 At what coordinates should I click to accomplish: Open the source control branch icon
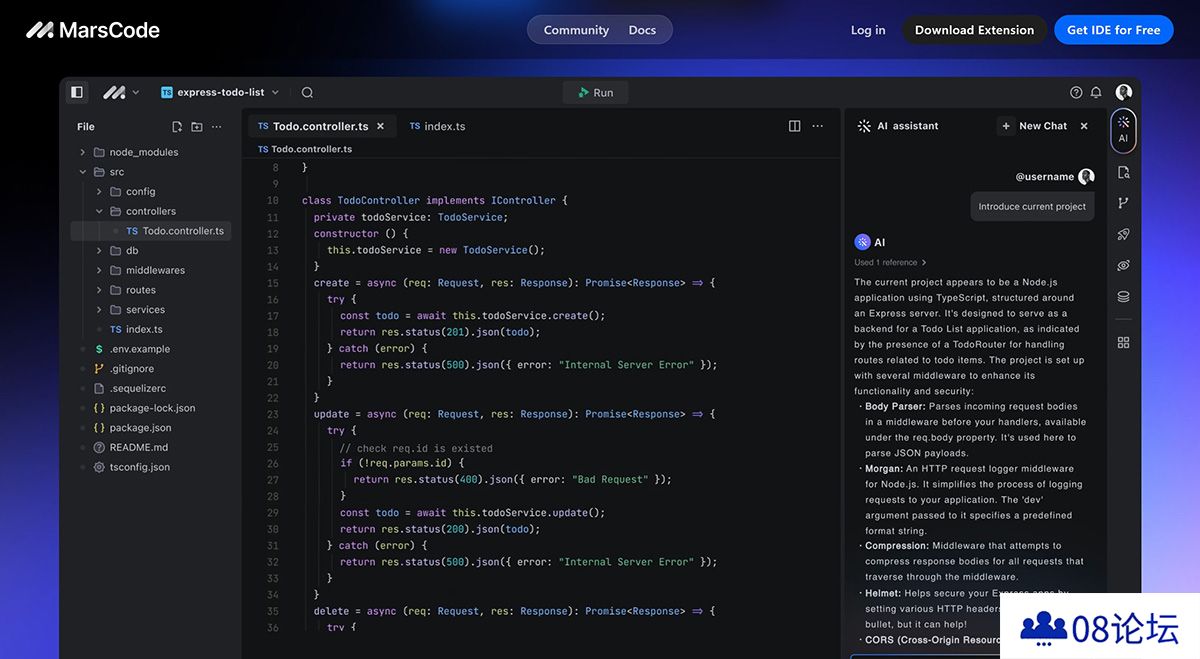[x=1123, y=203]
